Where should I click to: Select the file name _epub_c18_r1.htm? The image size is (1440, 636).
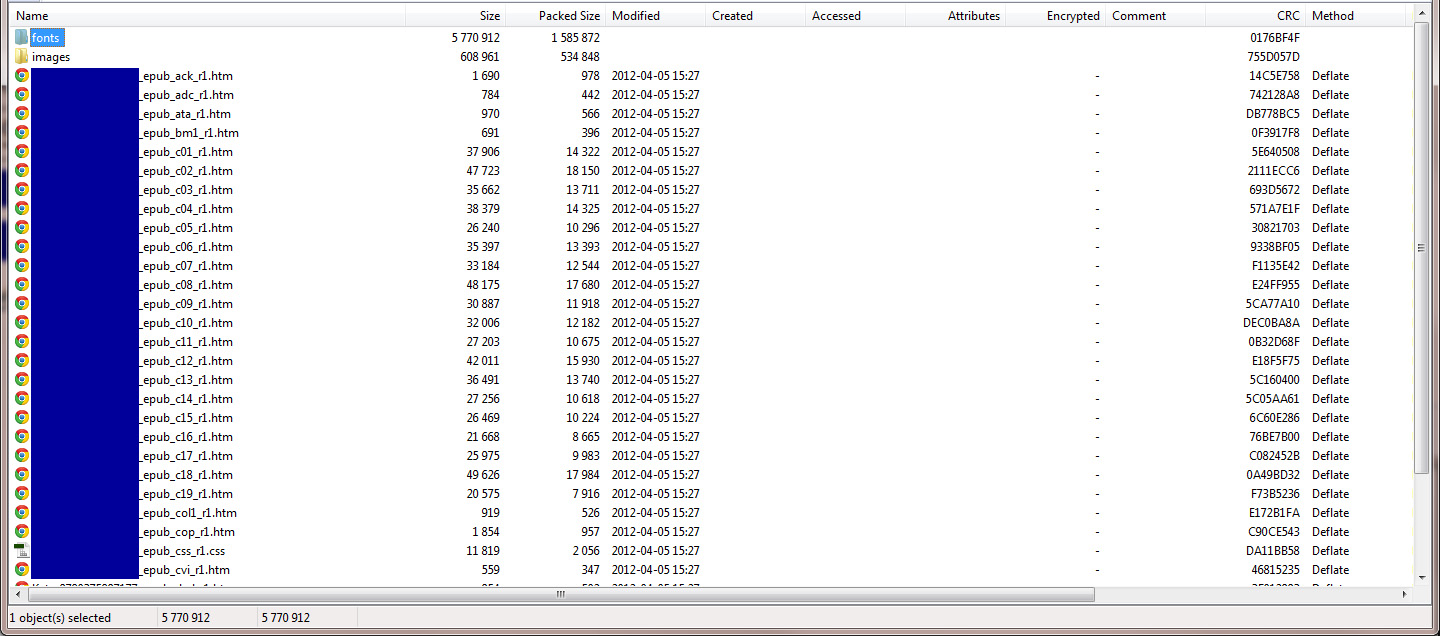186,474
